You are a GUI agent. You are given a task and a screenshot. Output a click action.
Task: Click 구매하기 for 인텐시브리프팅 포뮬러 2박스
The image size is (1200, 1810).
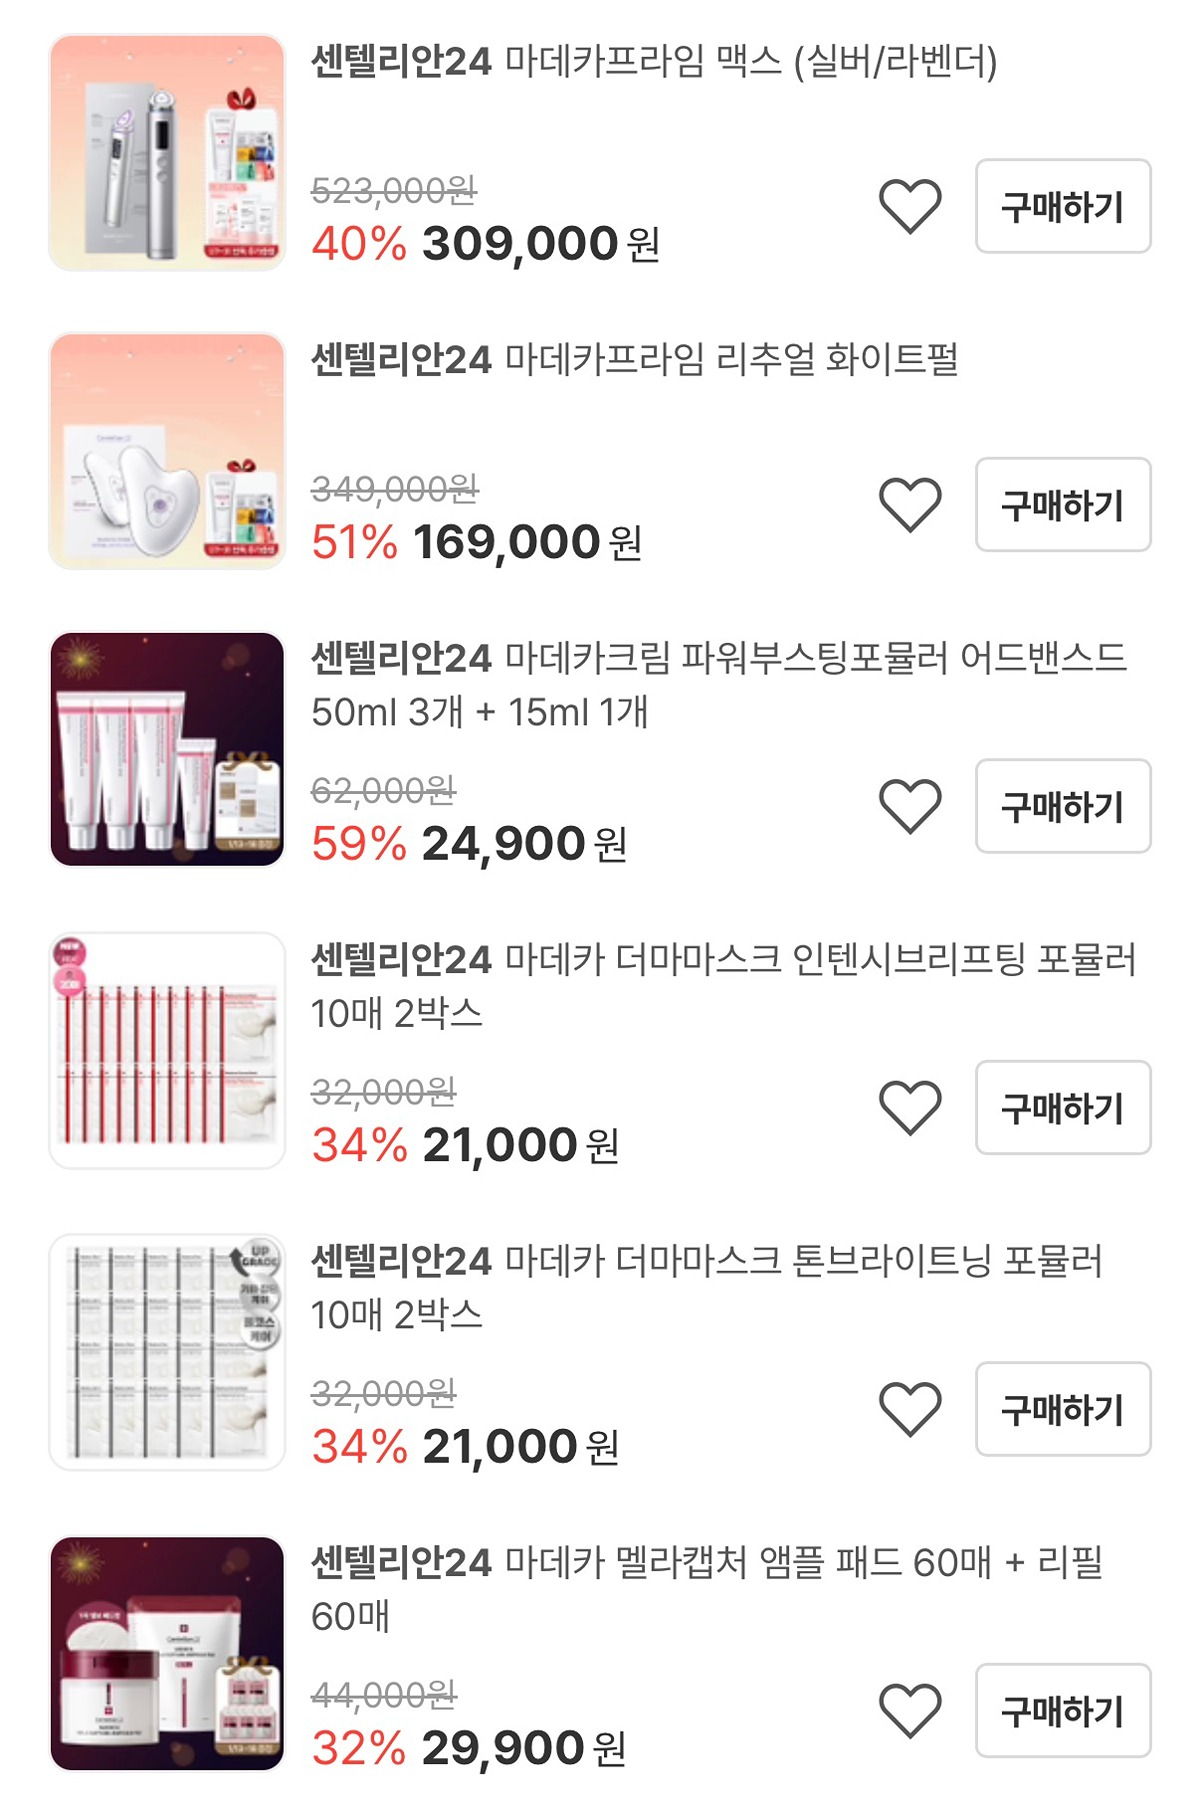pyautogui.click(x=1063, y=1107)
